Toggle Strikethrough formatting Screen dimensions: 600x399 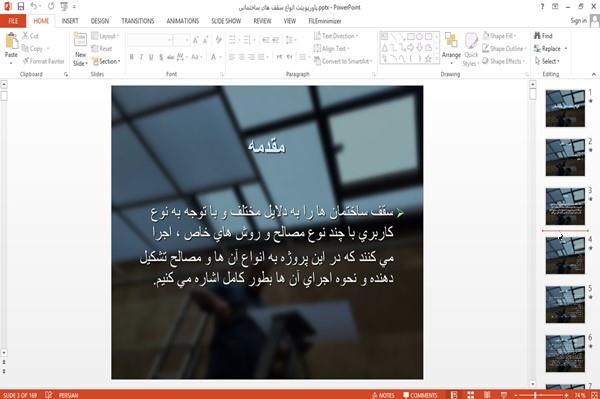click(x=170, y=57)
